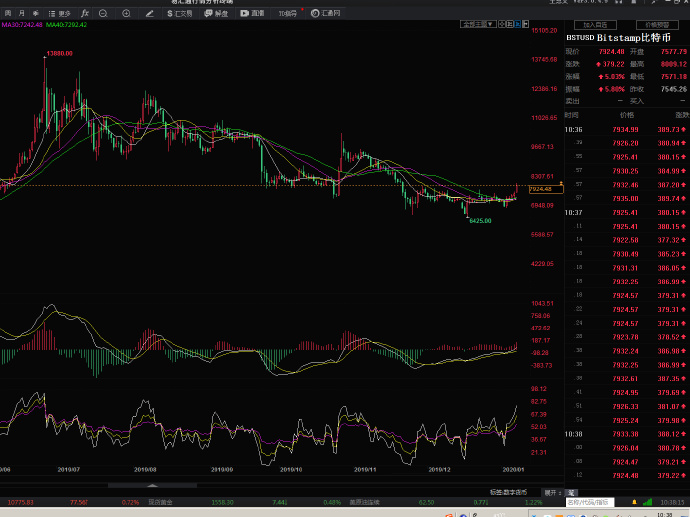Click the rightmost chart panel icon
This screenshot has height=517, width=690.
pyautogui.click(x=525, y=24)
